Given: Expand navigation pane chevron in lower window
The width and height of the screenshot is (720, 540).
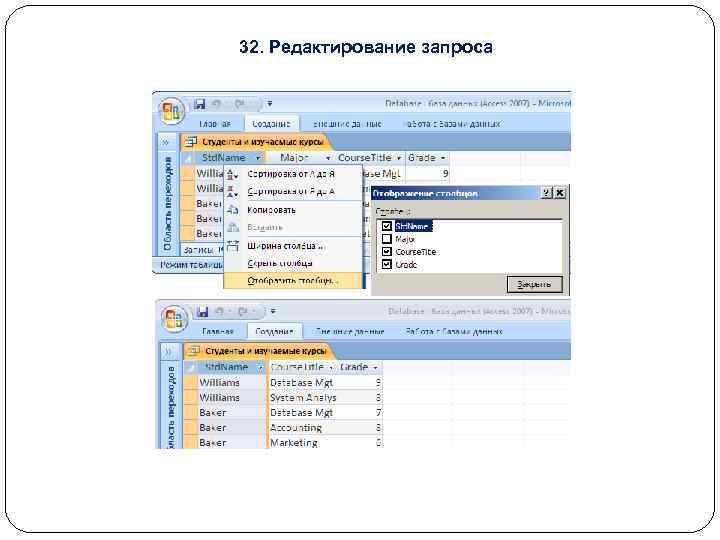Looking at the screenshot, I should (168, 352).
